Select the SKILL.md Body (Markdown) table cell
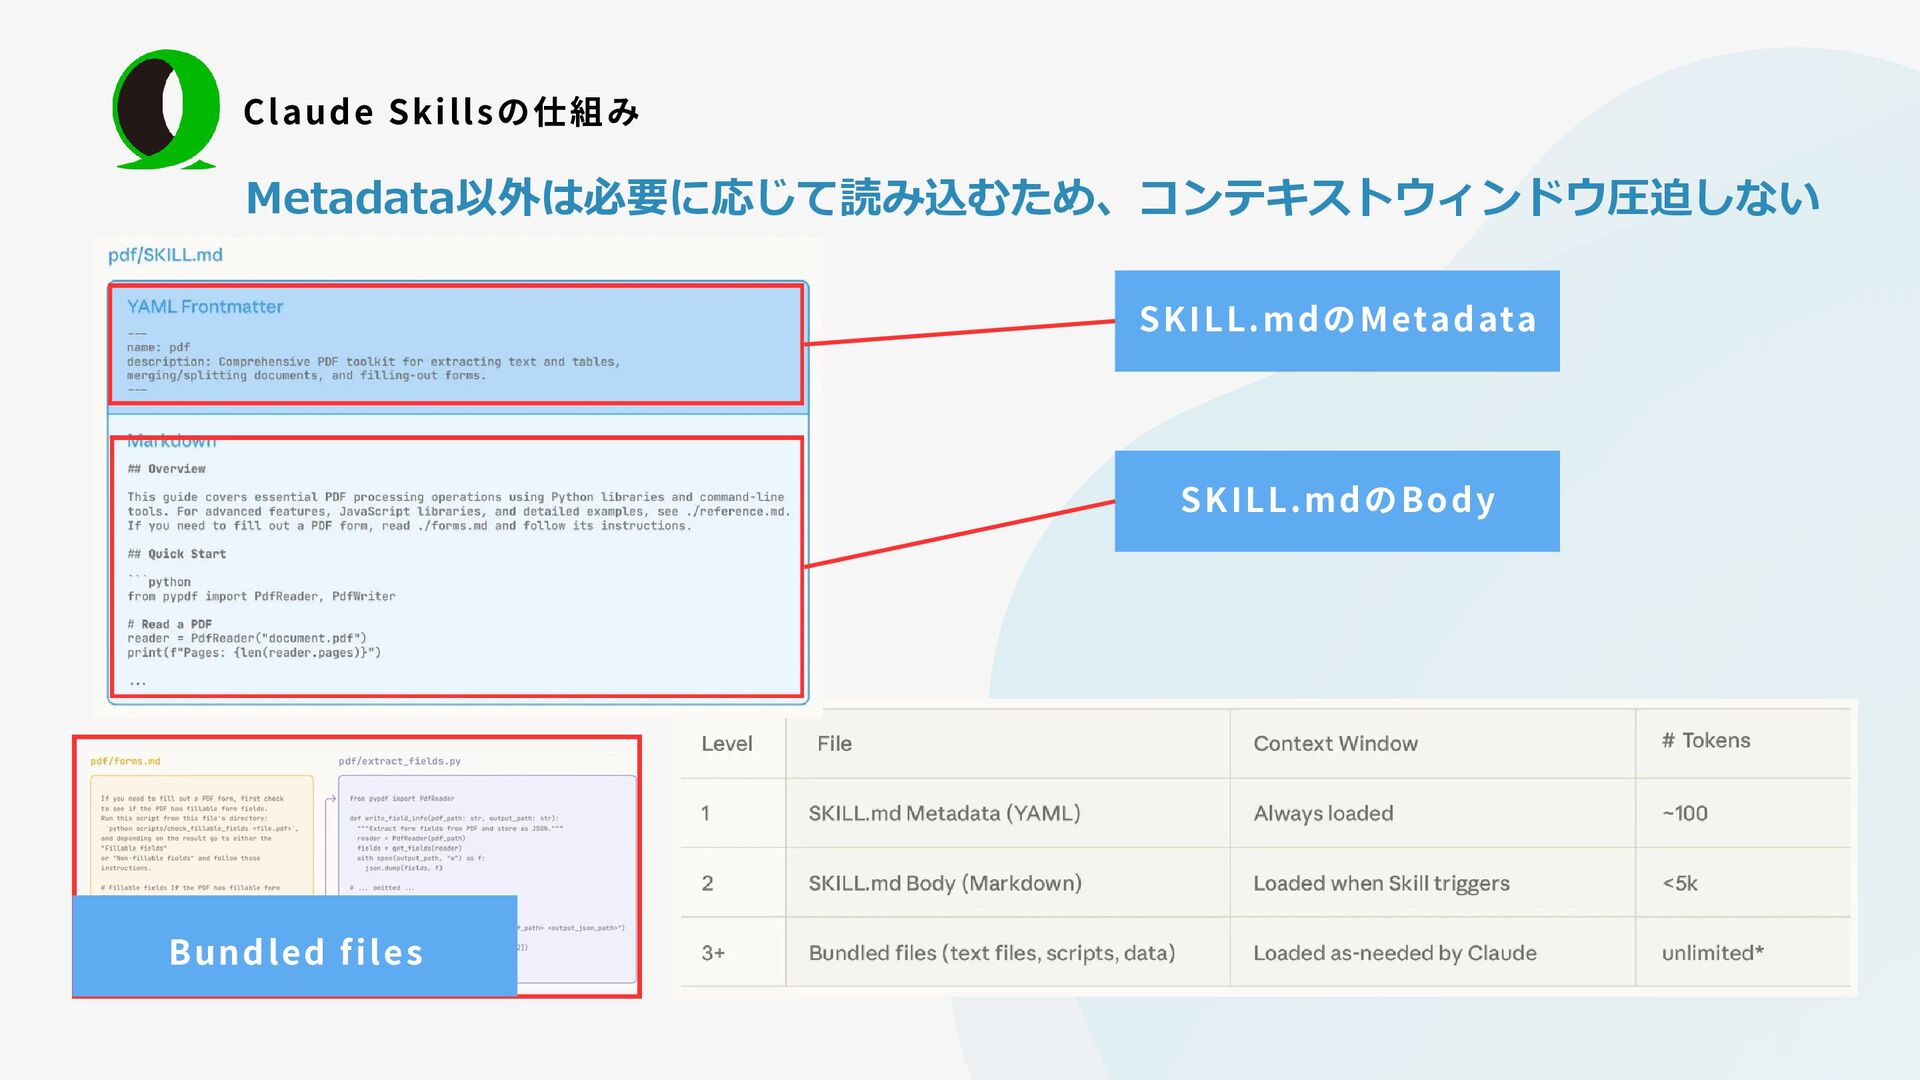Image resolution: width=1920 pixels, height=1080 pixels. pyautogui.click(x=945, y=884)
